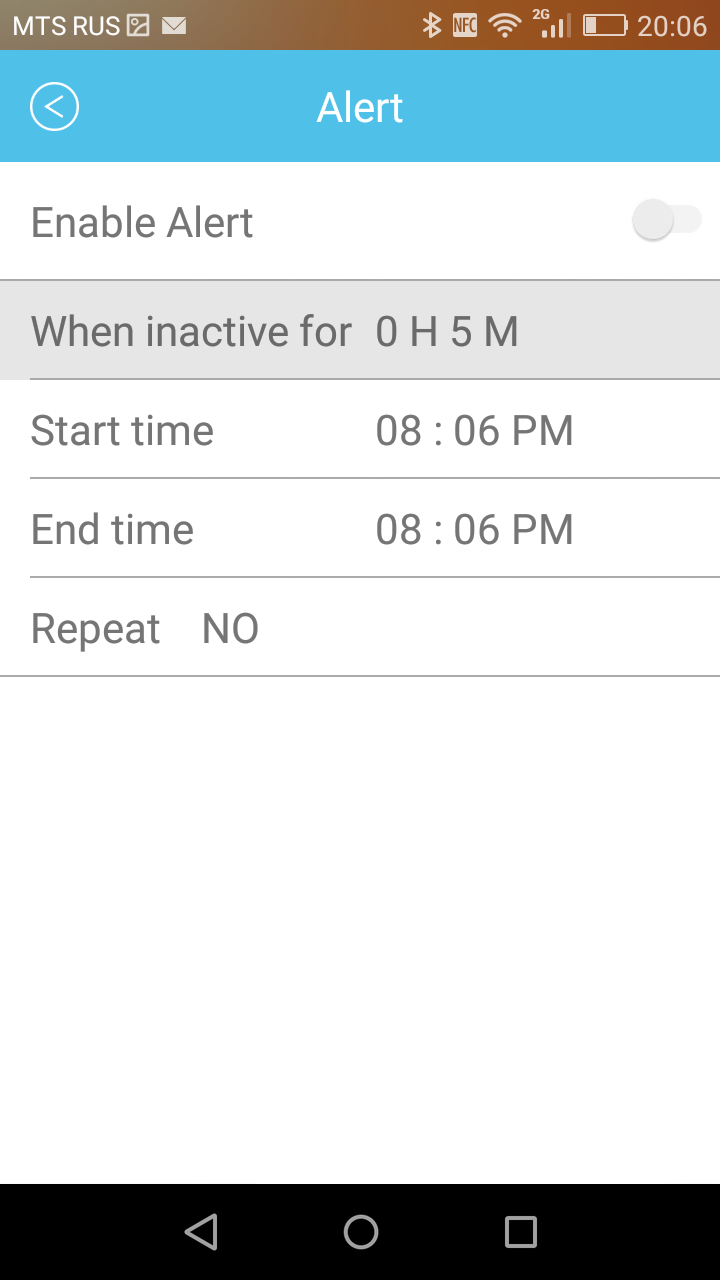
Task: Tap the image notification icon
Action: coord(138,25)
